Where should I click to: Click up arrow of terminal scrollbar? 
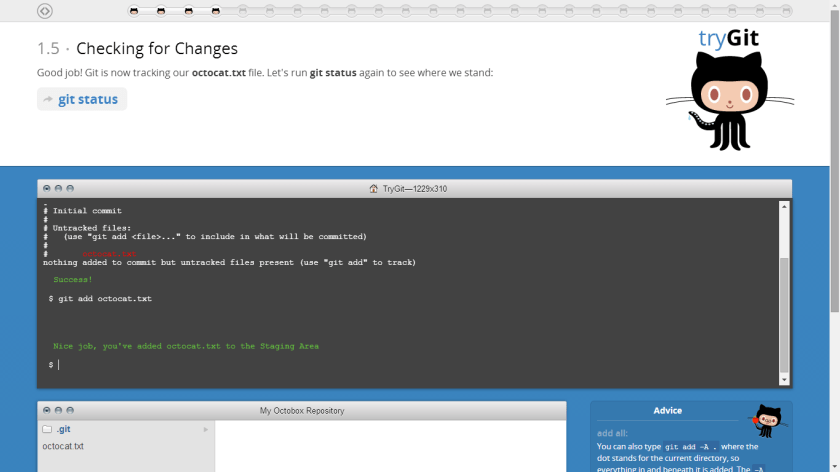click(x=784, y=206)
